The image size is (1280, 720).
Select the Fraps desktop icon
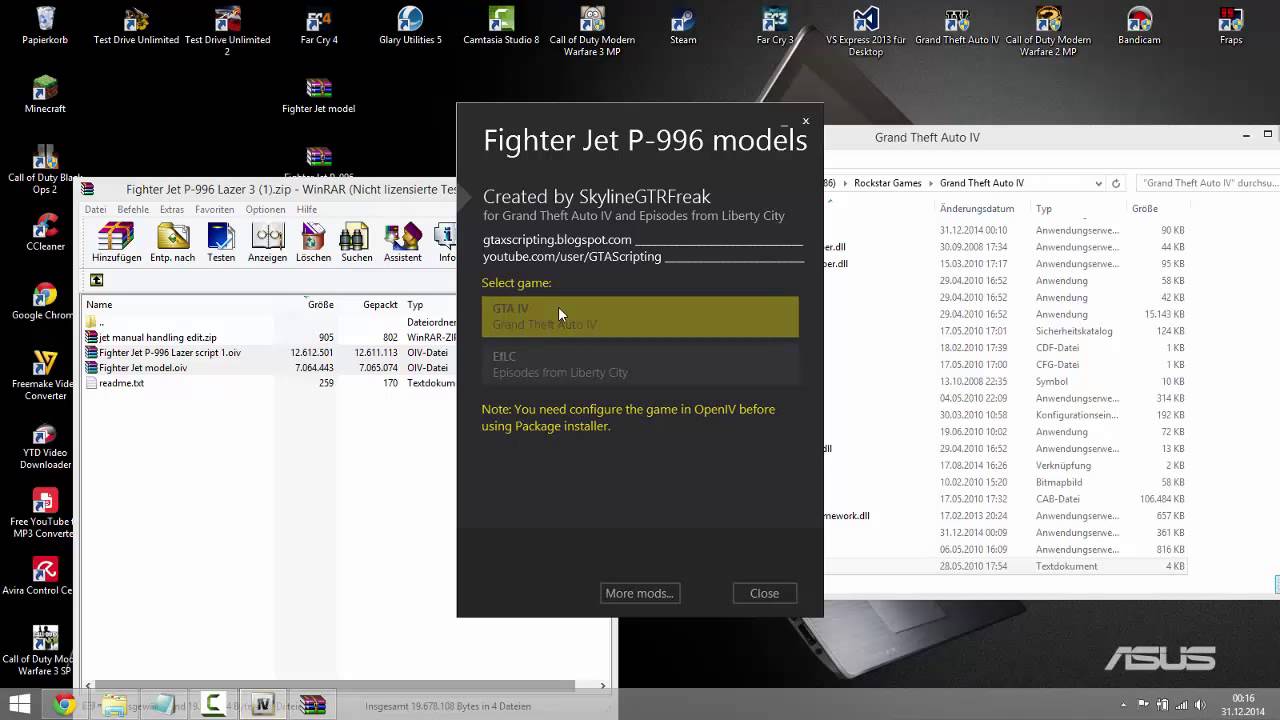1231,27
